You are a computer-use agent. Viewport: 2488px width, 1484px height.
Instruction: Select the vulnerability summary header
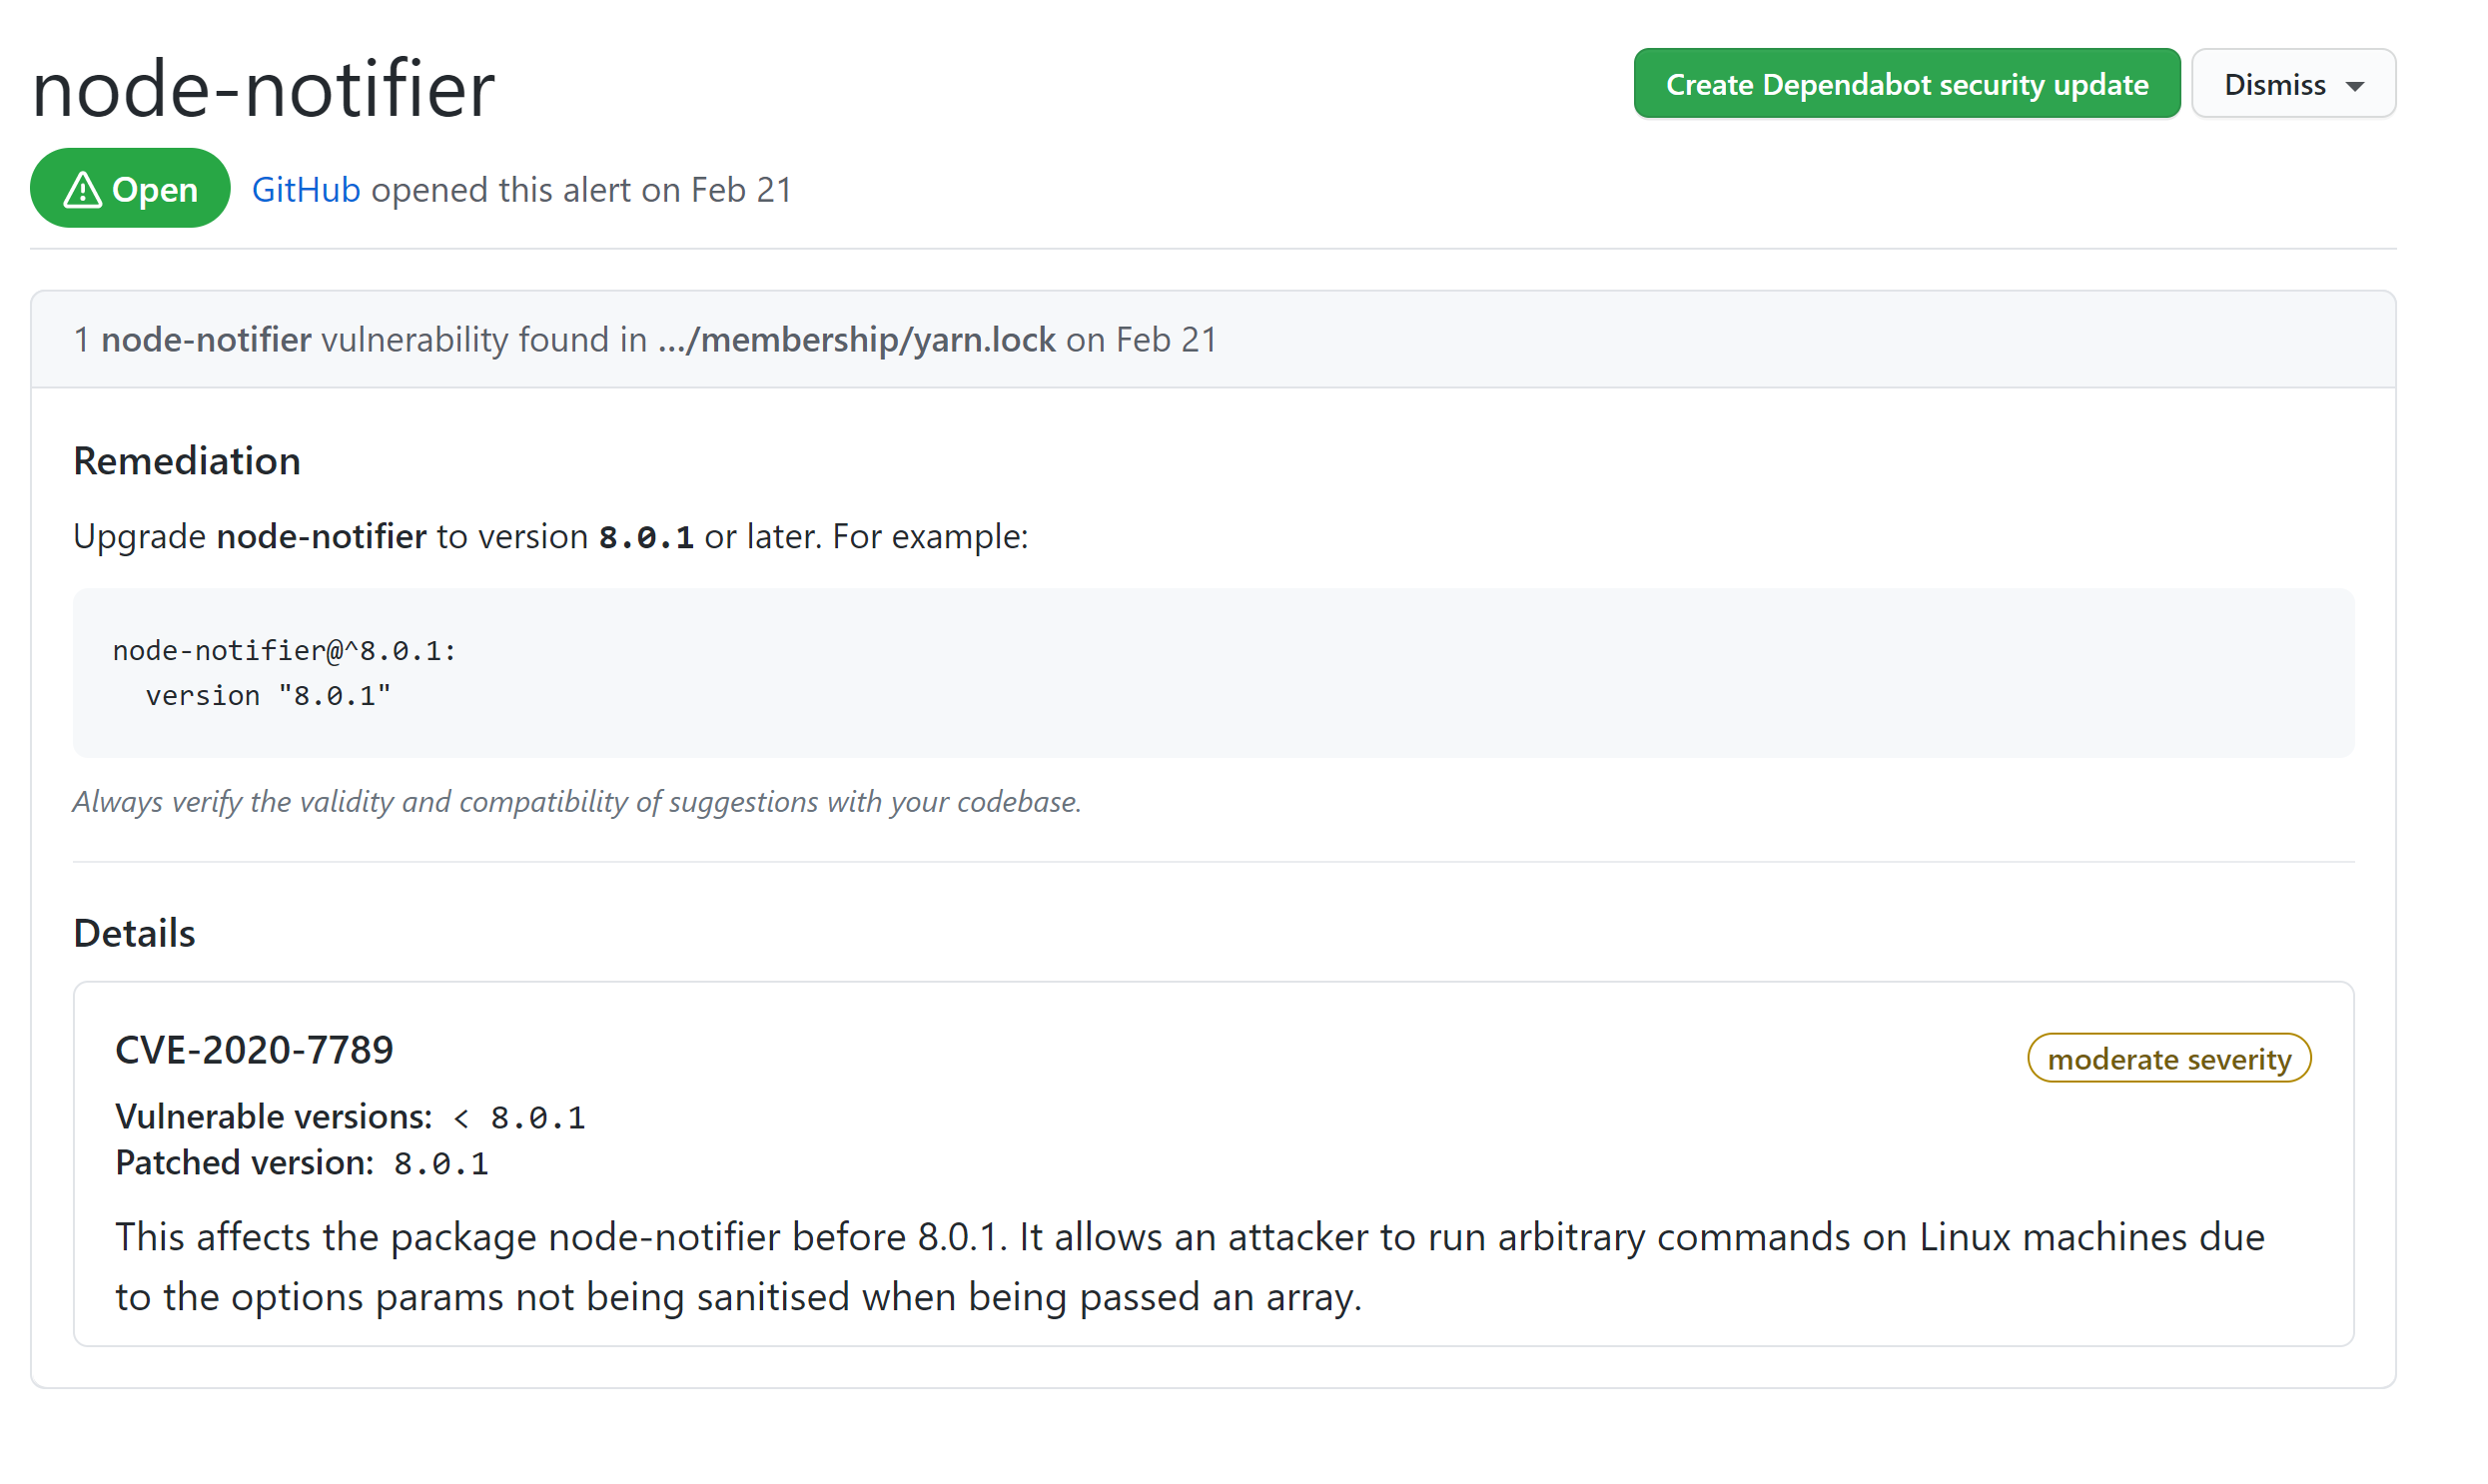coord(644,340)
